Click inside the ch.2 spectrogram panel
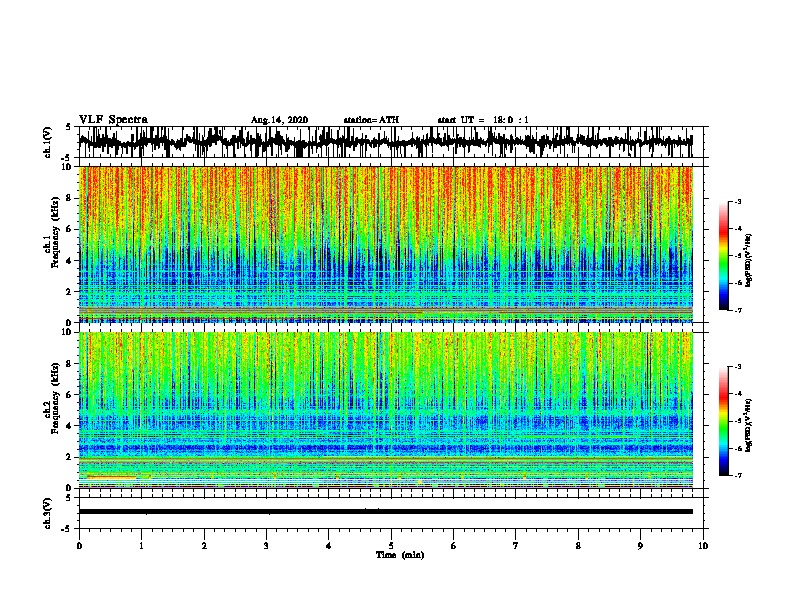 point(385,410)
